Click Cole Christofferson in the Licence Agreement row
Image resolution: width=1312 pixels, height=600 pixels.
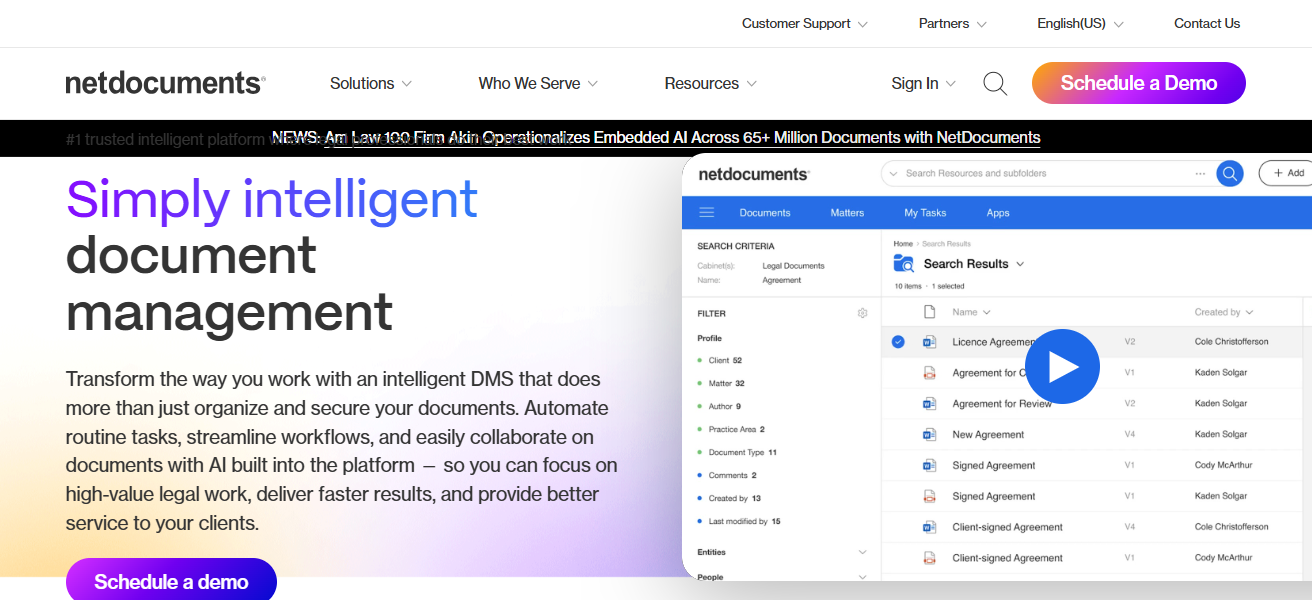[1231, 342]
